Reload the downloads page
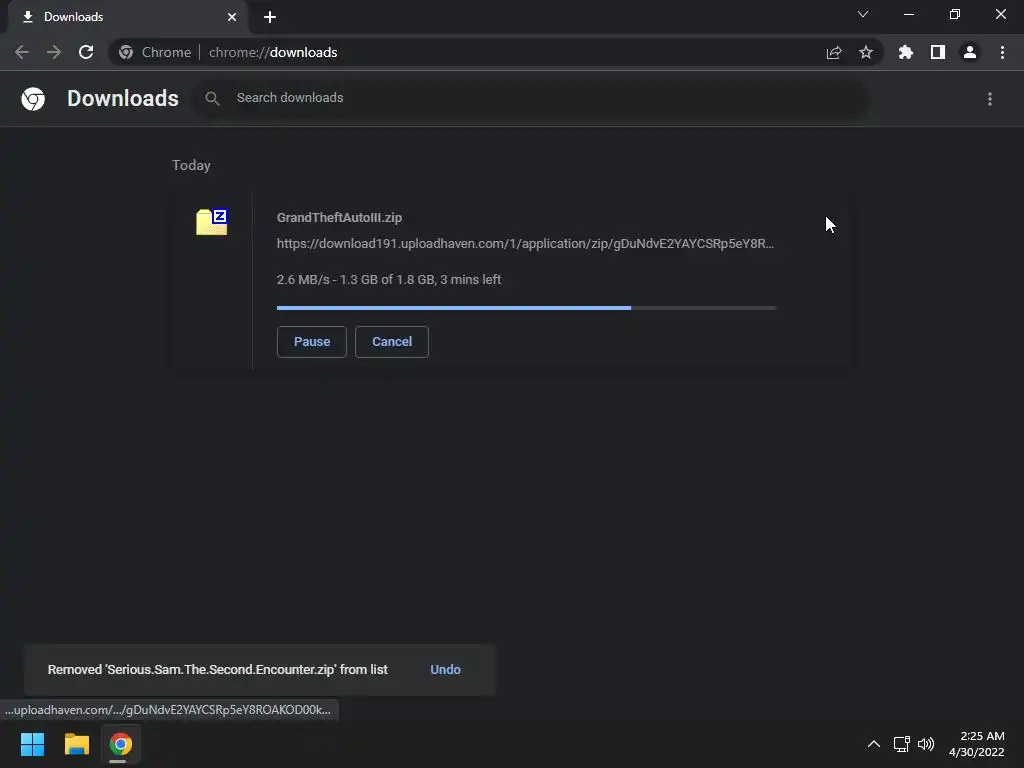The image size is (1024, 768). (86, 52)
